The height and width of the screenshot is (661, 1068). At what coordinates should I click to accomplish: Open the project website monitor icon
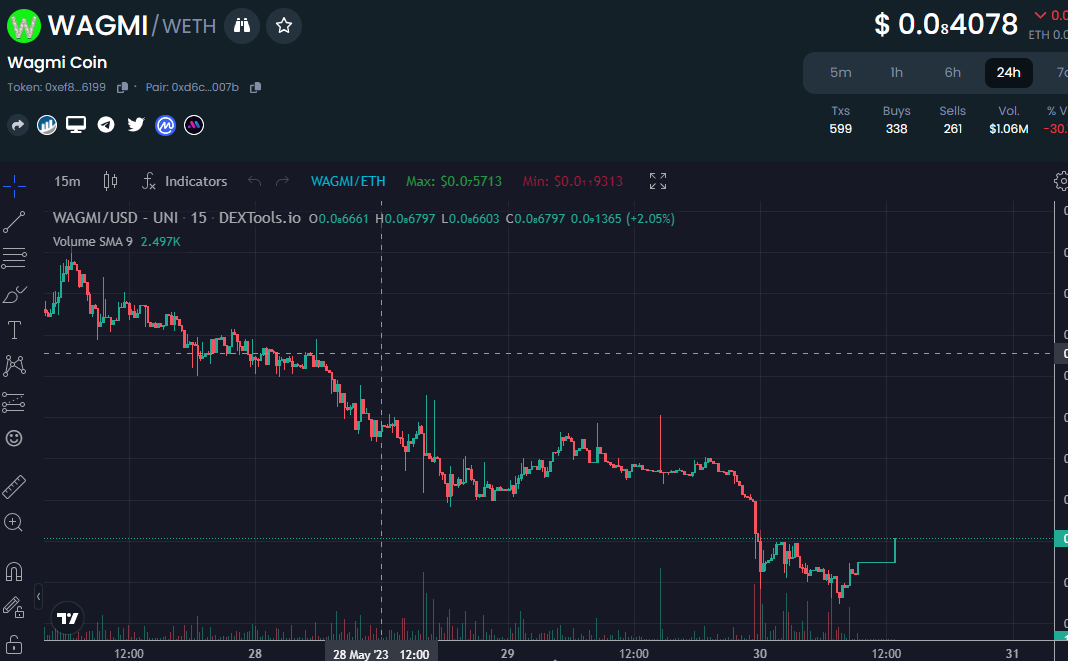pos(76,125)
